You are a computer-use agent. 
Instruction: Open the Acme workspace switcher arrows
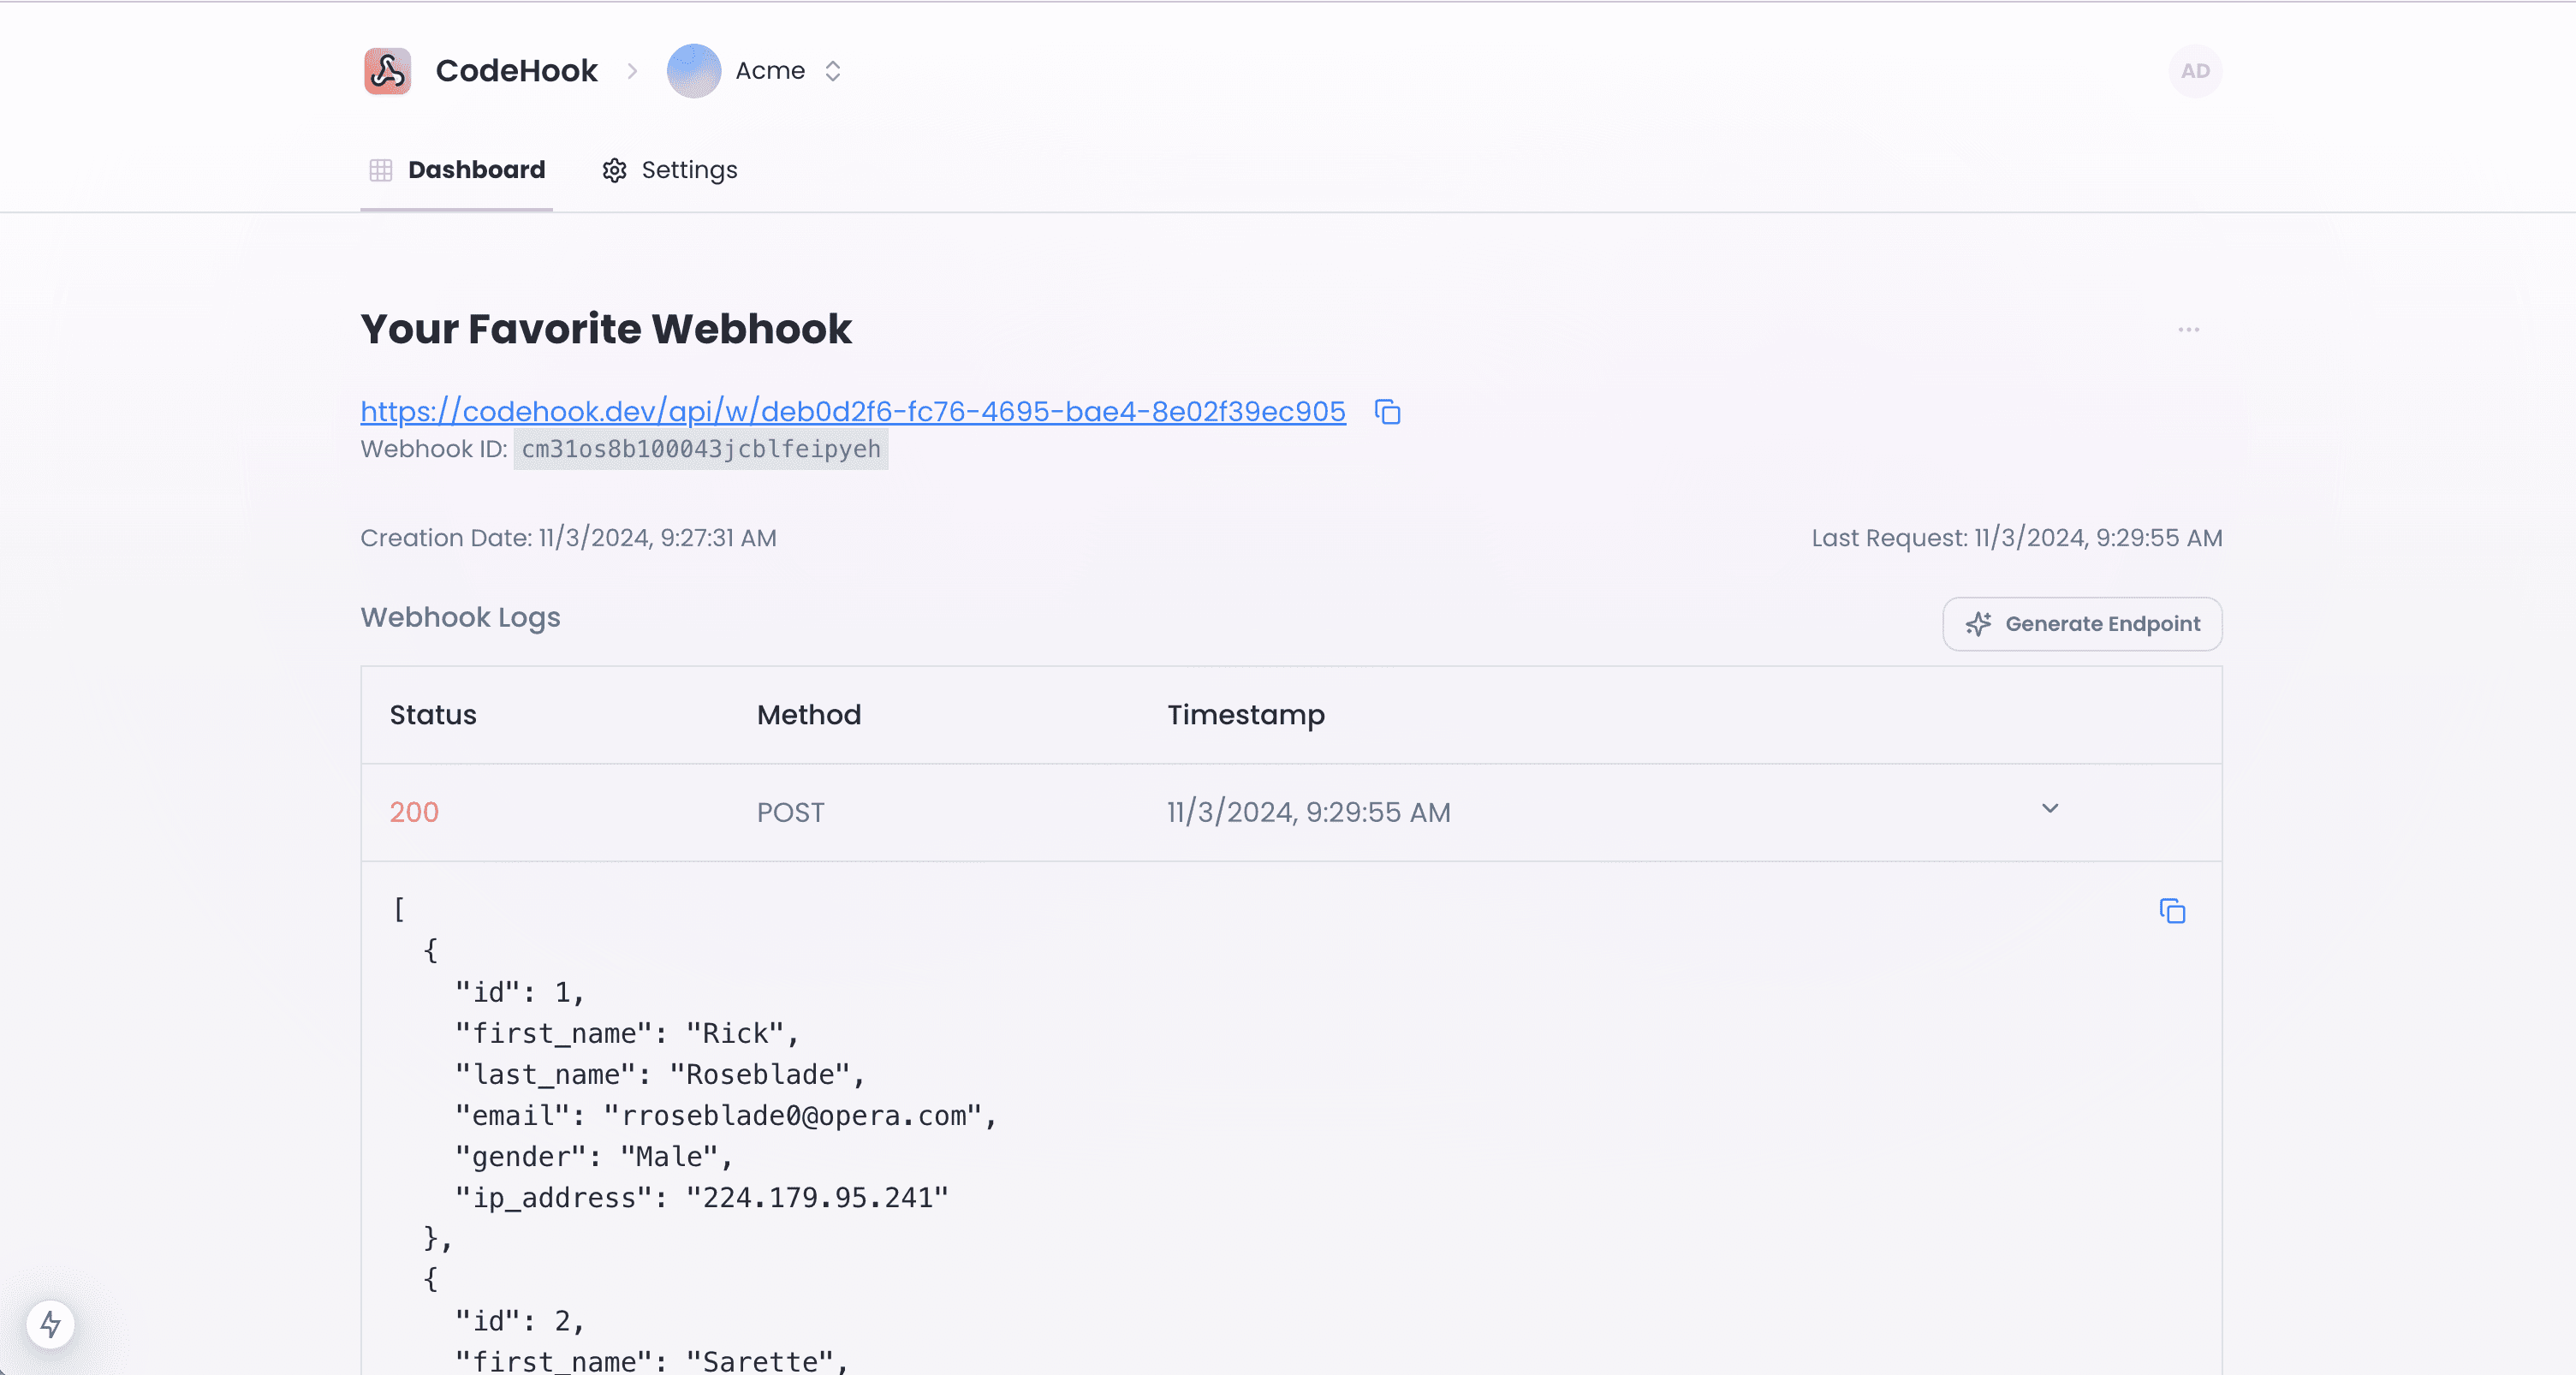833,71
